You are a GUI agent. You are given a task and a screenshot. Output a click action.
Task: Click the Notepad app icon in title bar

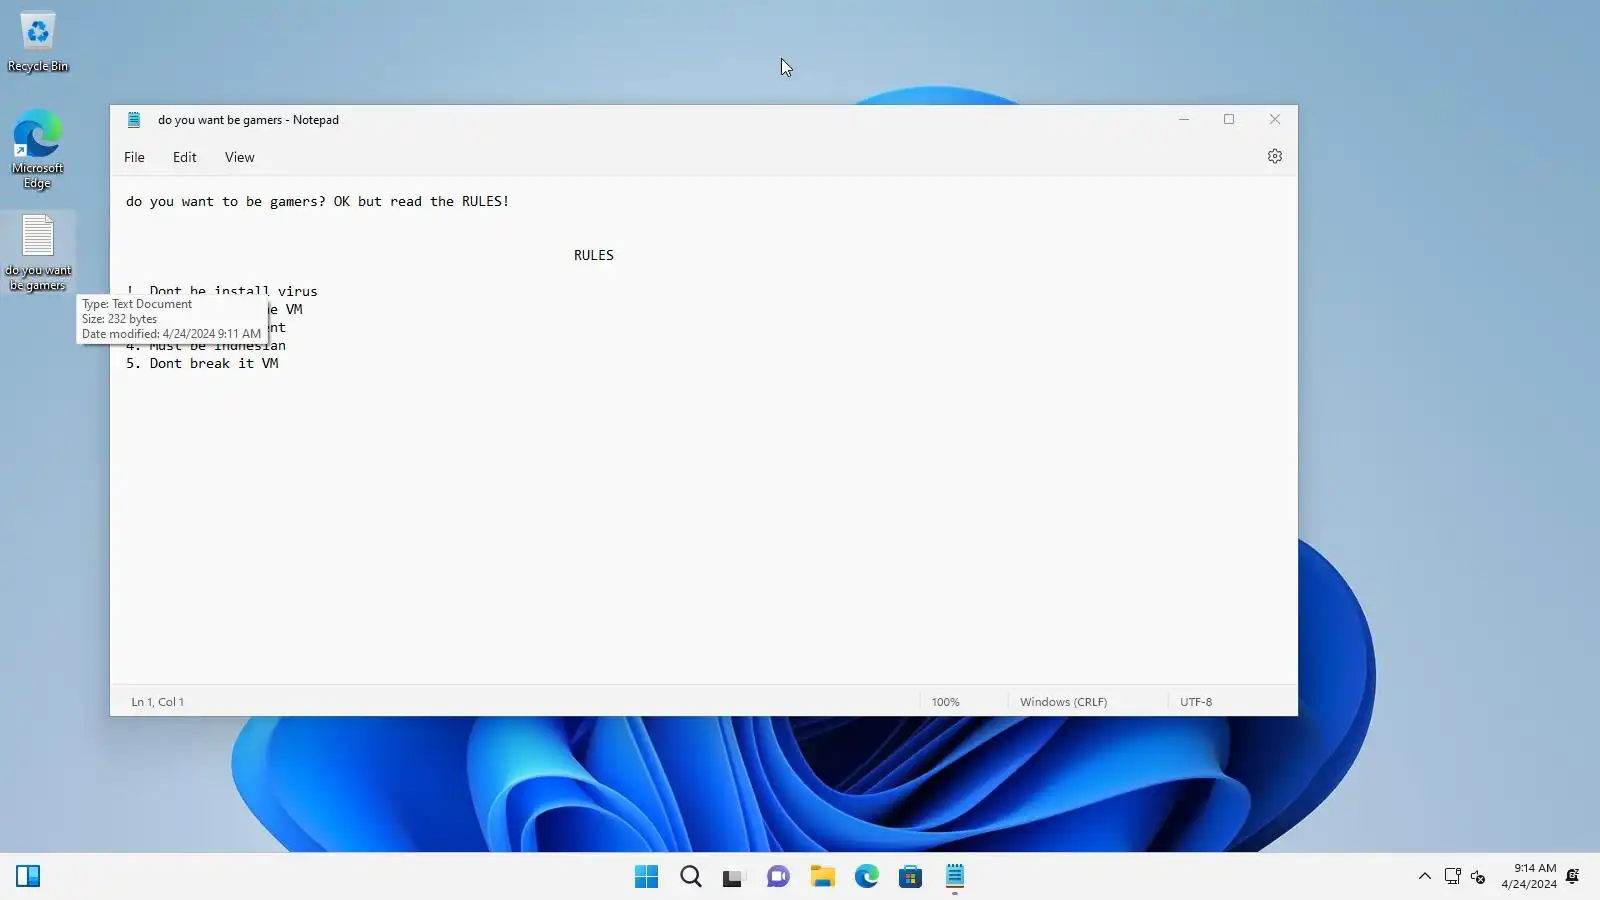point(134,120)
